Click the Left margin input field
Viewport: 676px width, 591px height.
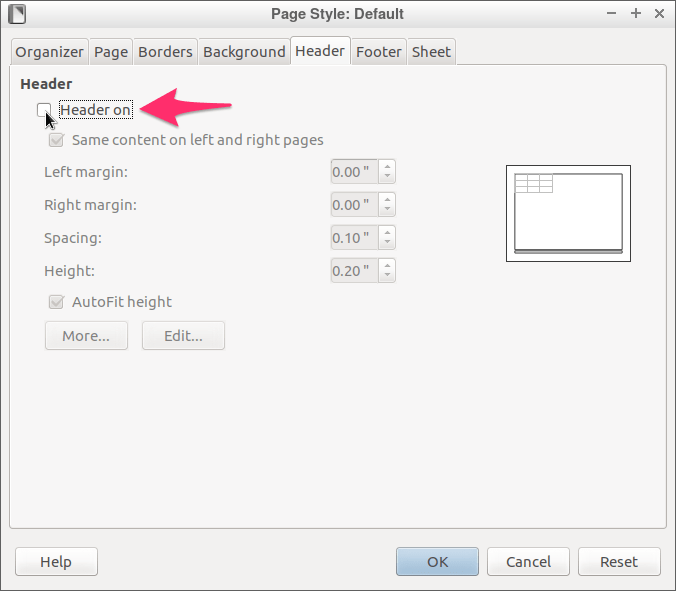click(x=354, y=172)
